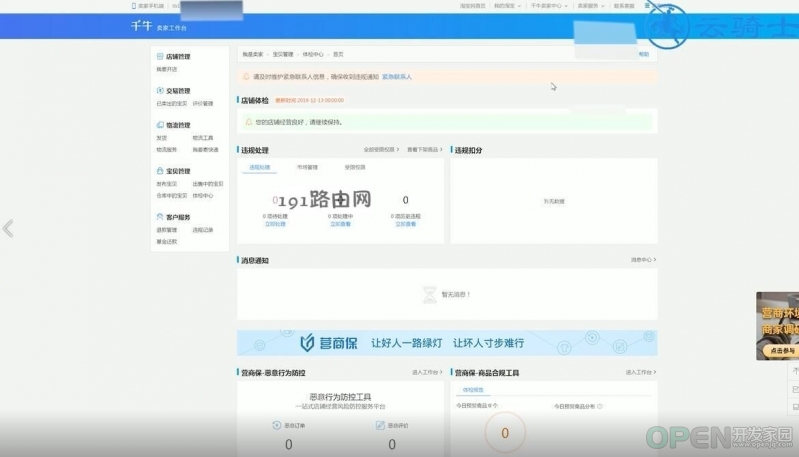Click the hourglass icon beside 暂无消息
This screenshot has height=457, width=799.
[430, 294]
